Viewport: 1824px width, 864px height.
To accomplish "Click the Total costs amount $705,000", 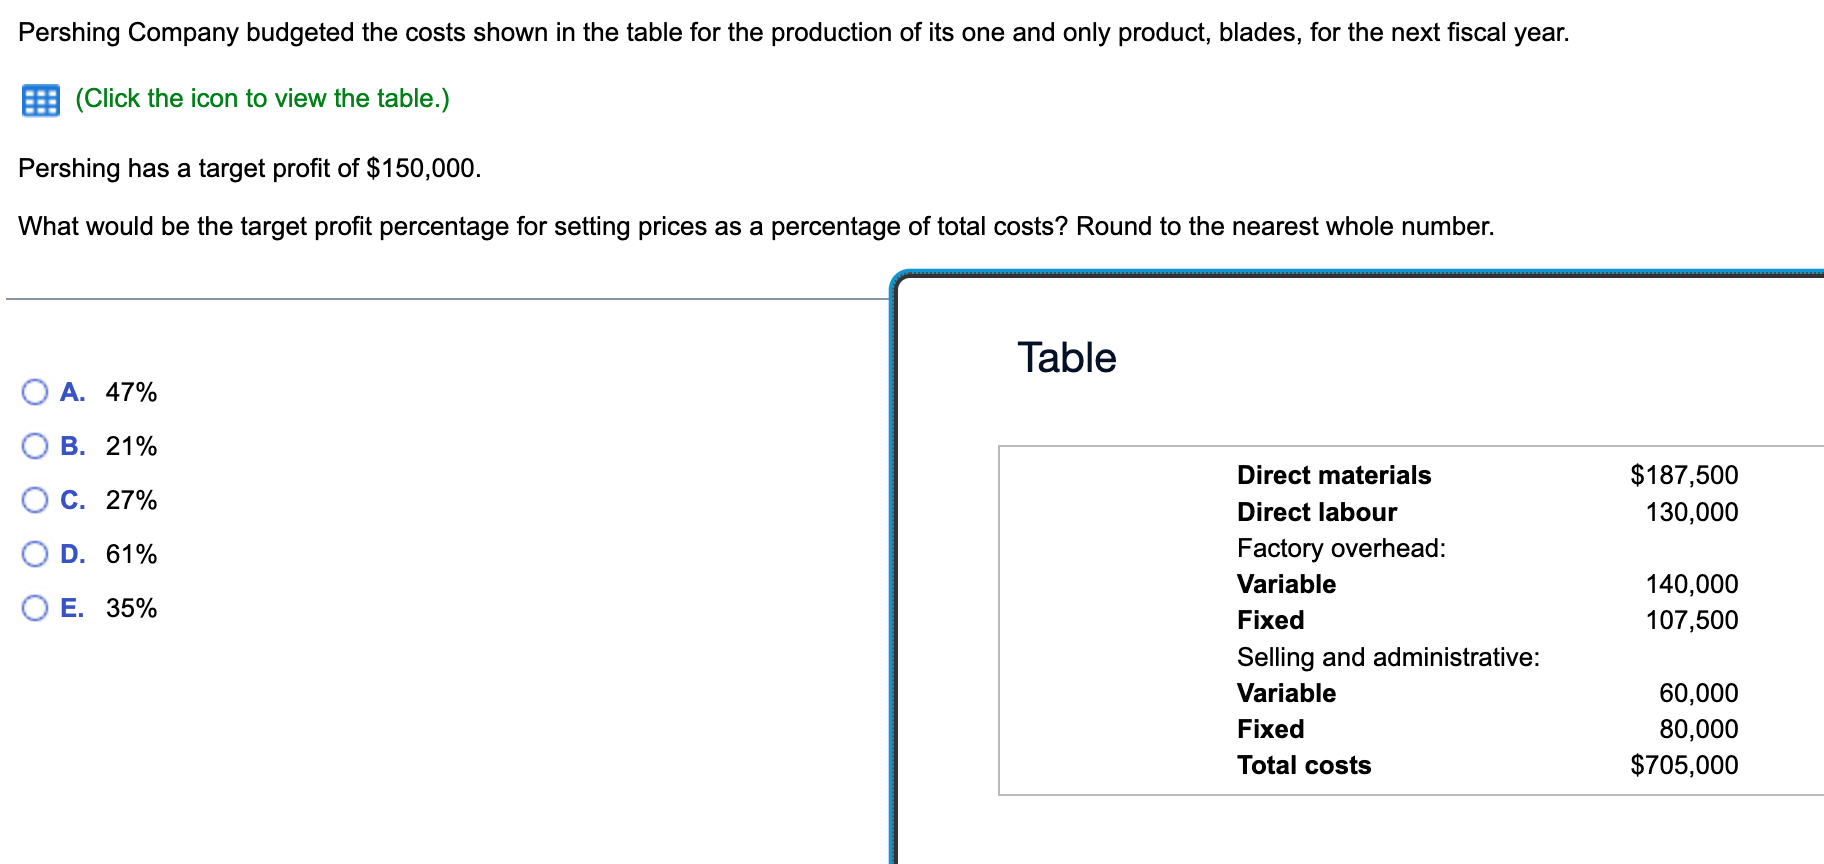I will coord(1684,765).
